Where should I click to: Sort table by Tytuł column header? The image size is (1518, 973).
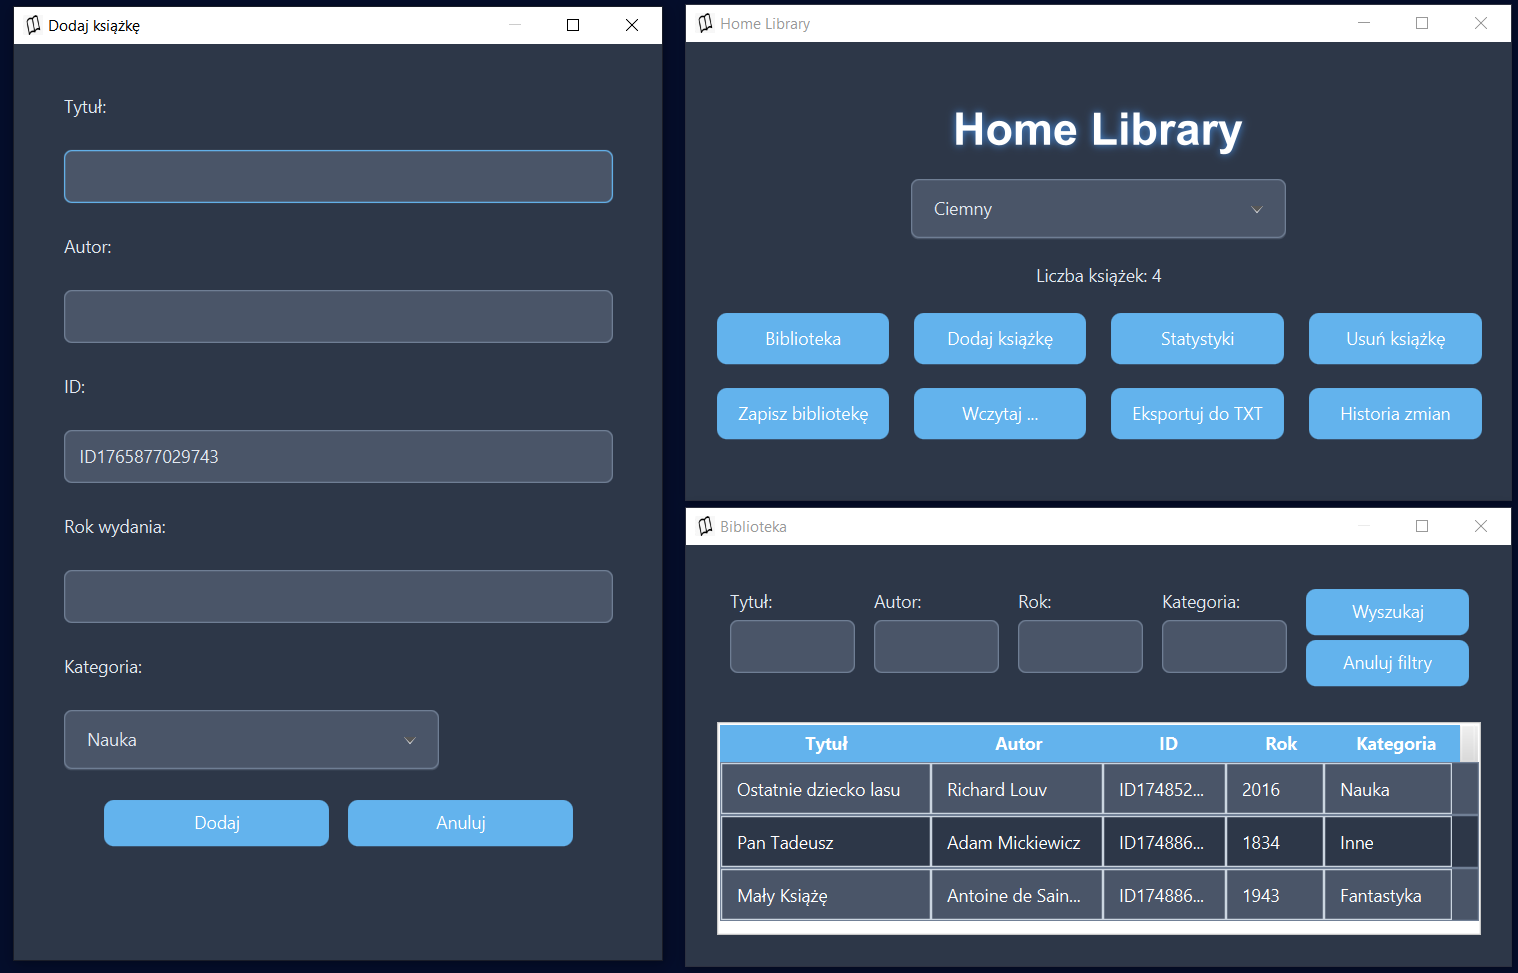[x=825, y=744]
